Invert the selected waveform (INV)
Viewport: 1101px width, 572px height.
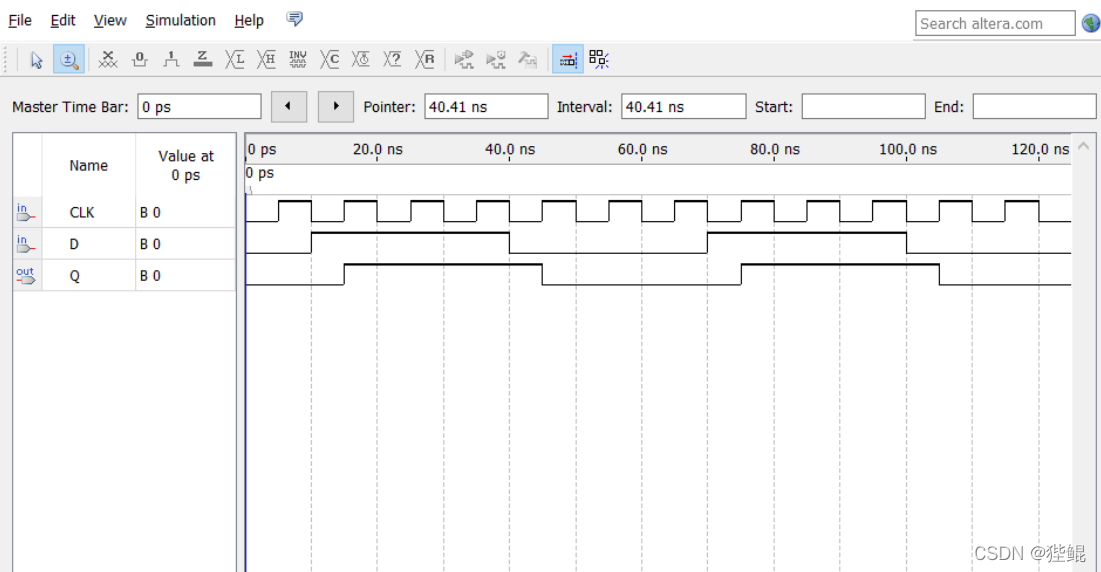pos(298,60)
